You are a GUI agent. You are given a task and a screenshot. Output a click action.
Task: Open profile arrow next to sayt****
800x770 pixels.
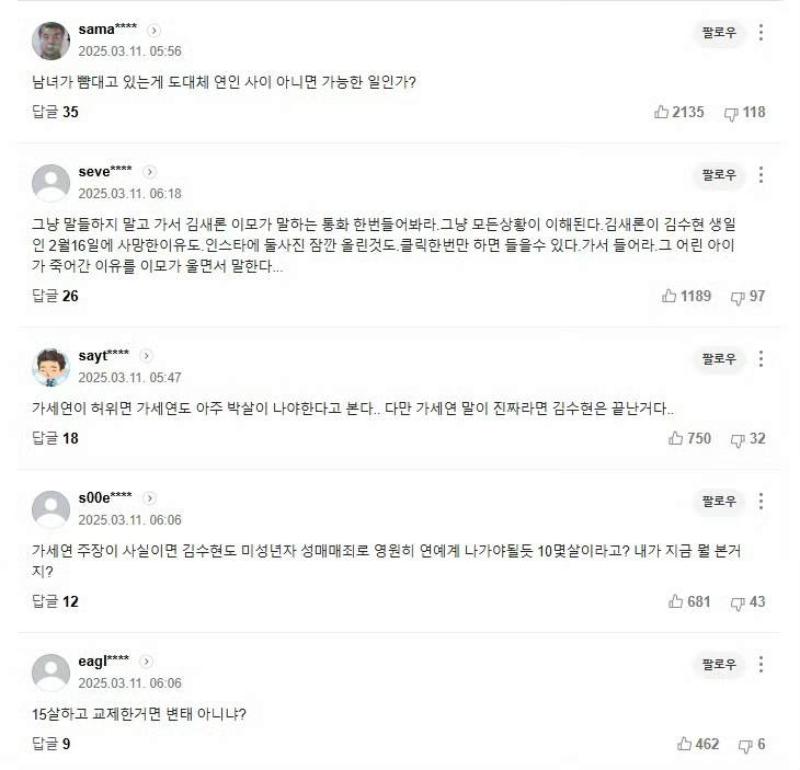(146, 356)
